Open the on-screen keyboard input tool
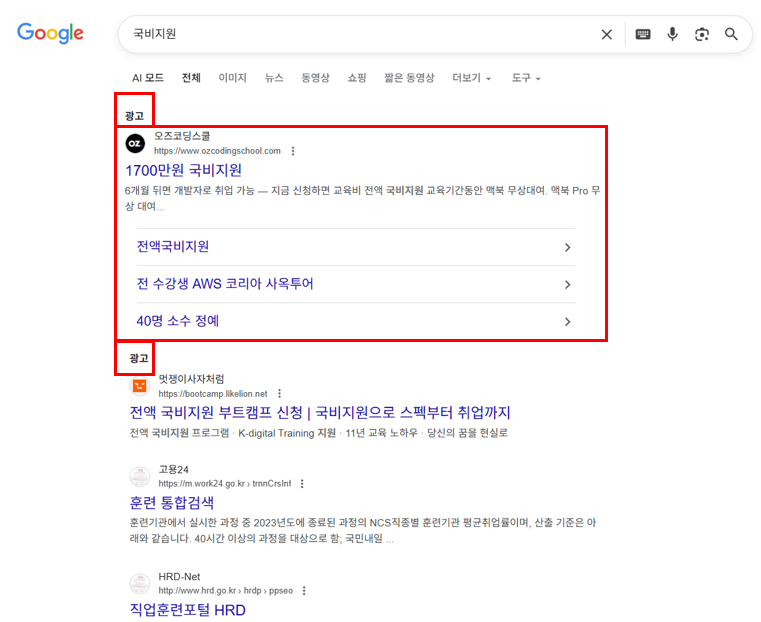Viewport: 761px width, 622px height. point(643,34)
